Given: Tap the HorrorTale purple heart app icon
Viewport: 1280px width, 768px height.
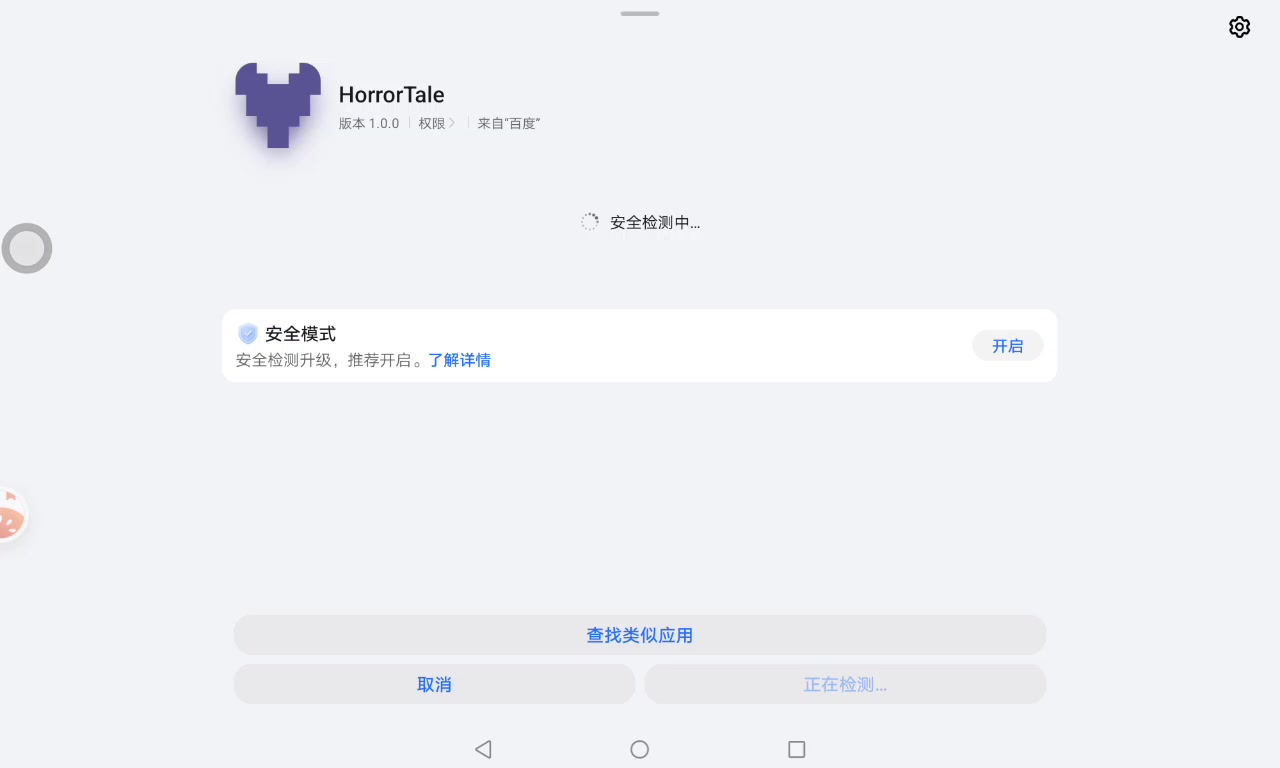Looking at the screenshot, I should tap(278, 105).
